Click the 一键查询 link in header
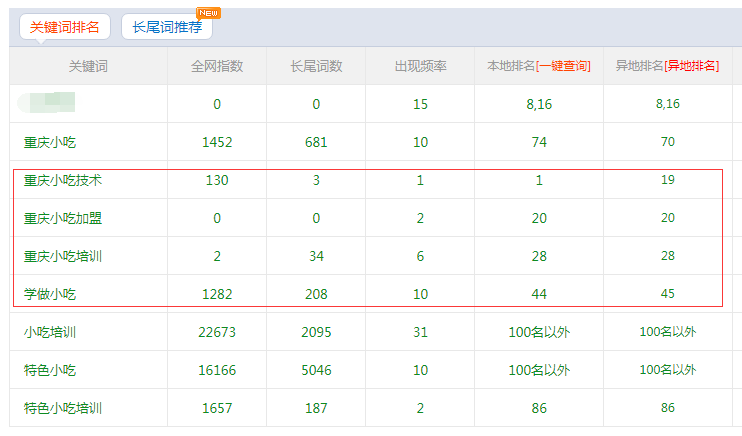 (563, 66)
